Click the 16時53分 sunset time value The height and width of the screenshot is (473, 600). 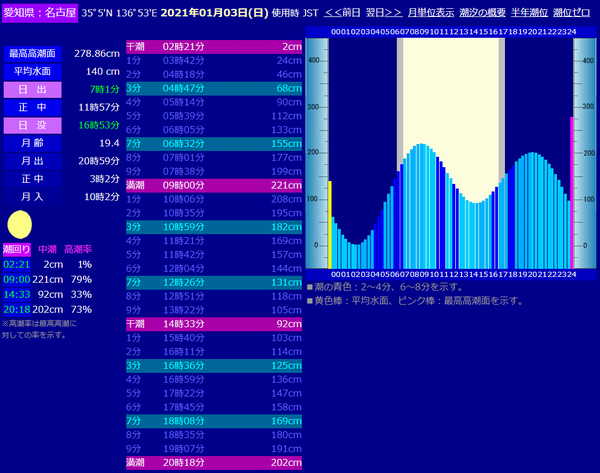[x=99, y=125]
